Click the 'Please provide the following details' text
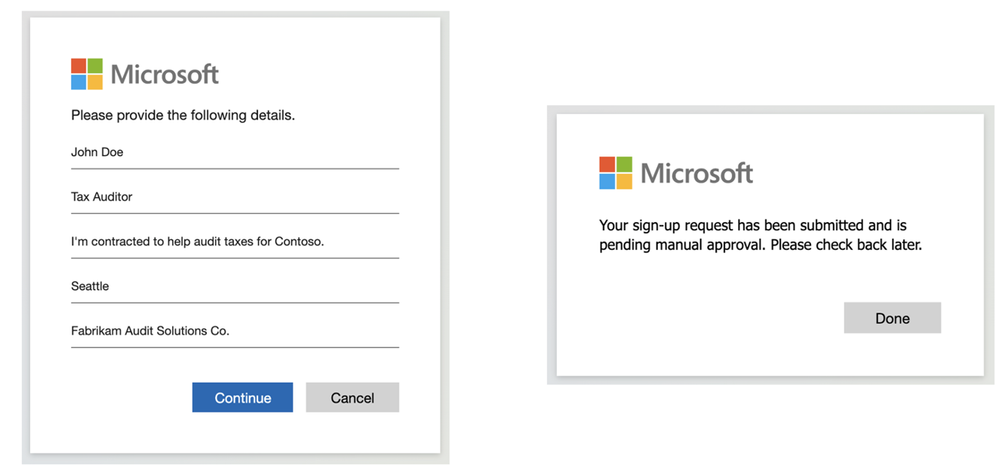 coord(183,115)
